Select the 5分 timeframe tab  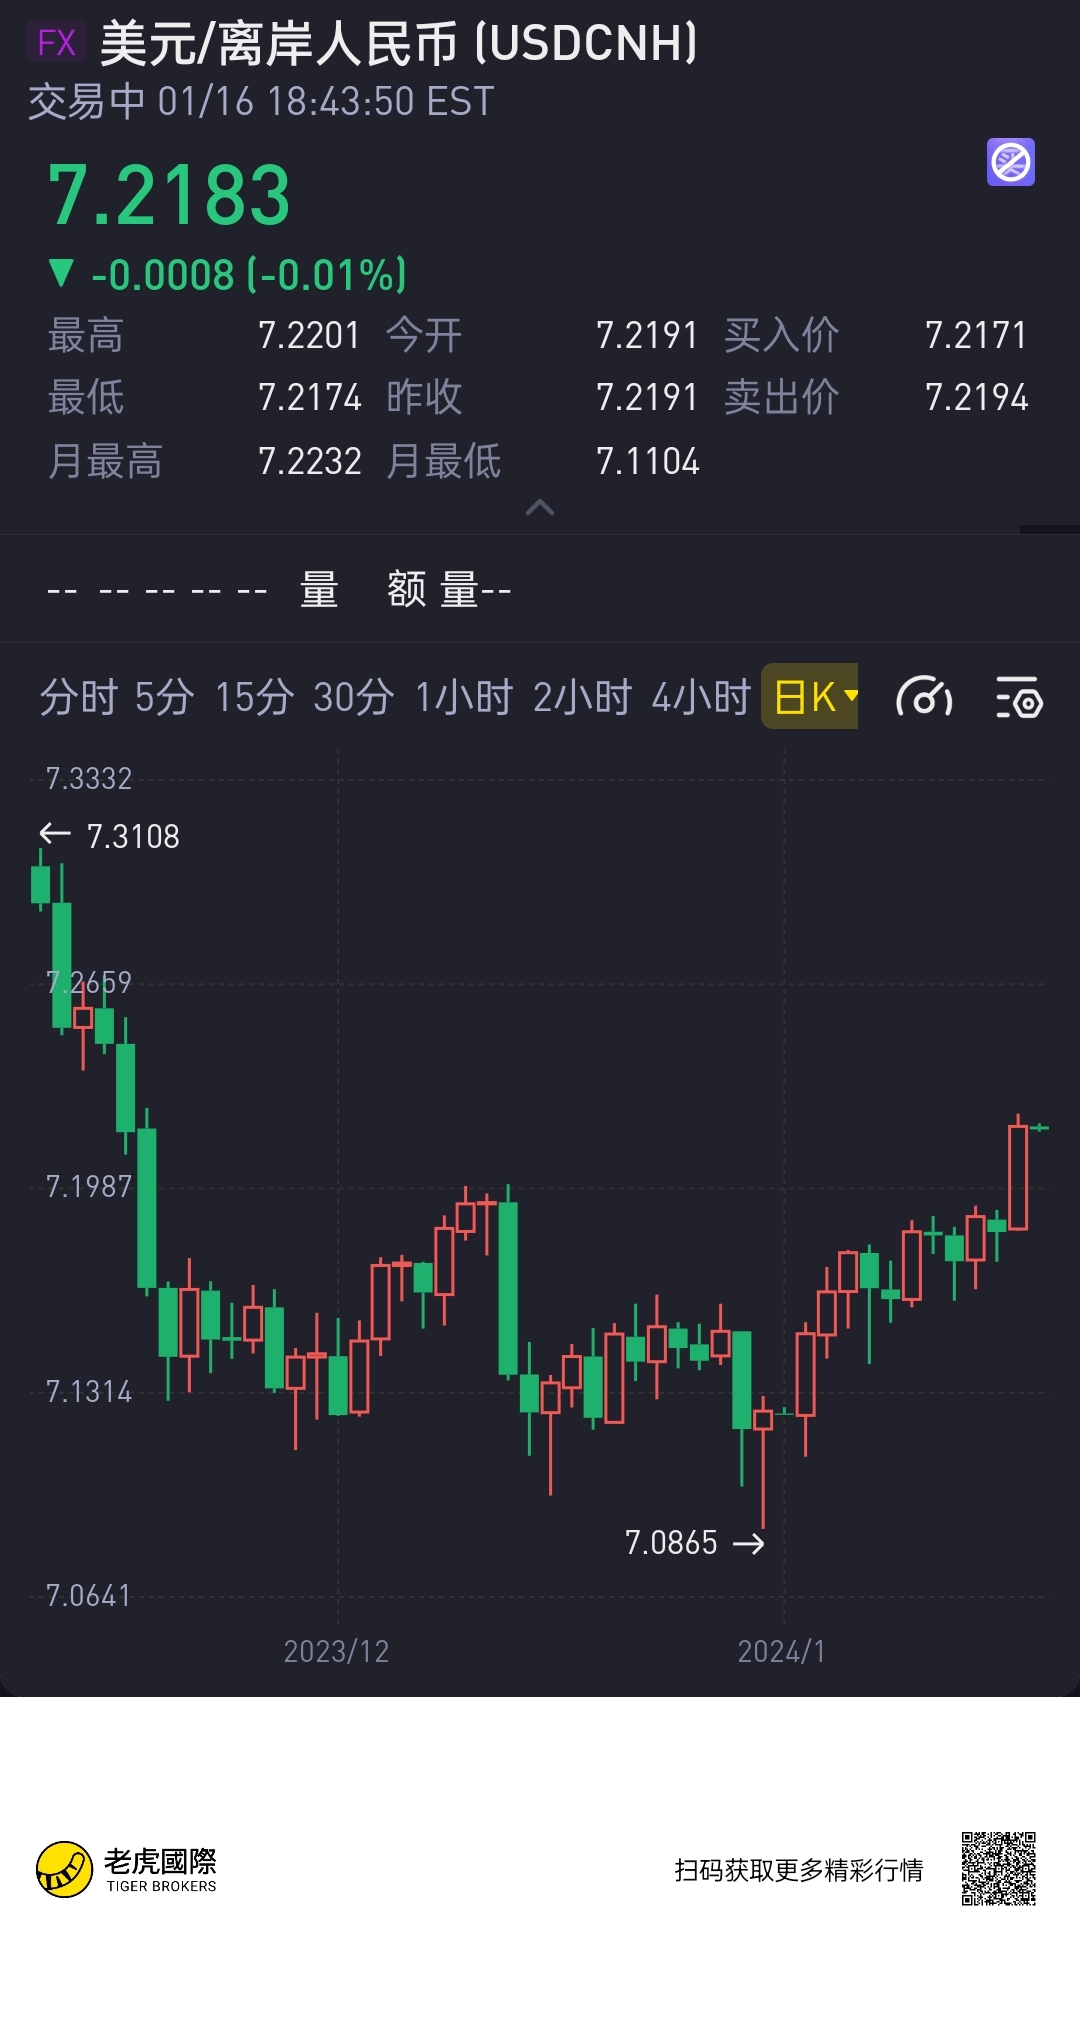(x=165, y=697)
